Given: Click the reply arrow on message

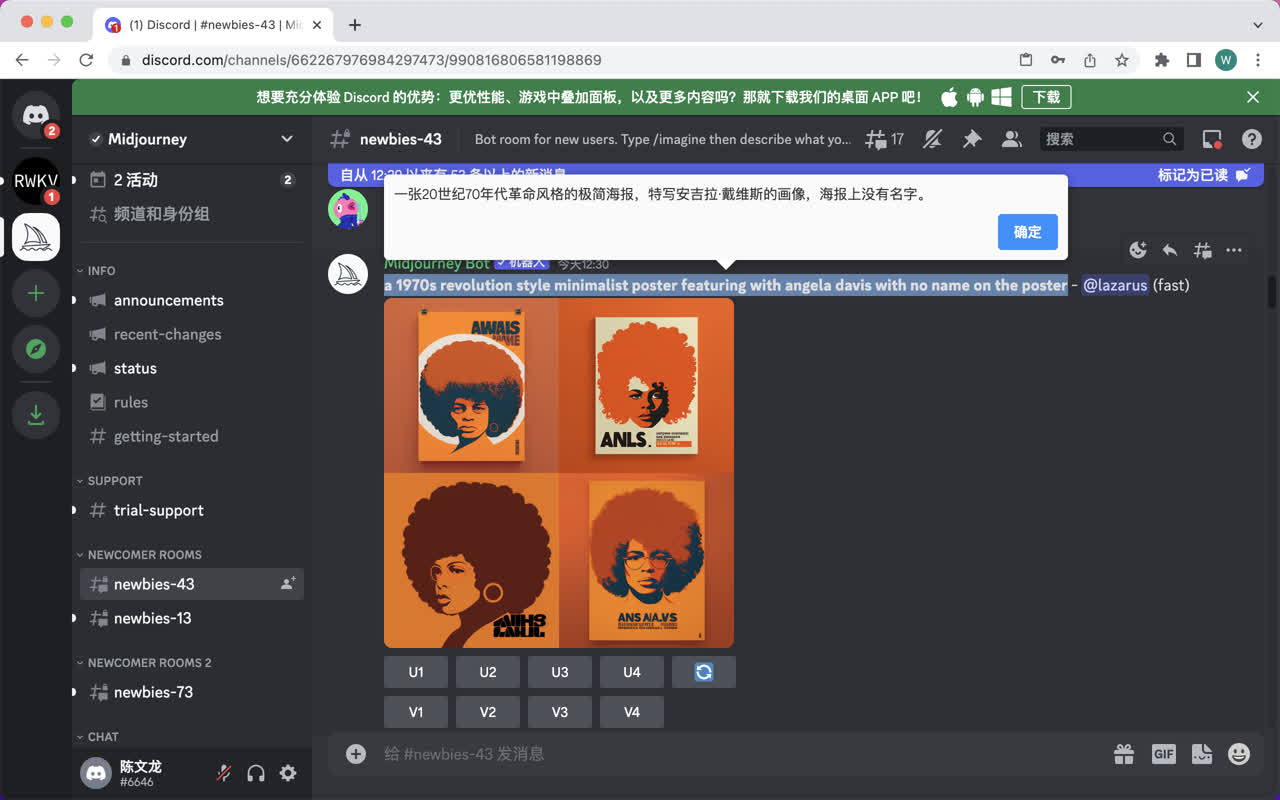Looking at the screenshot, I should [x=1170, y=250].
